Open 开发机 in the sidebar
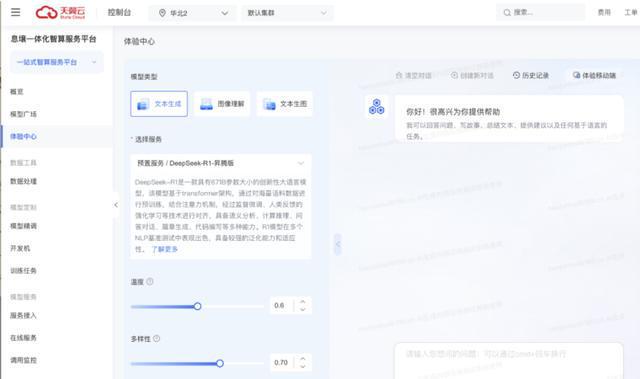640x379 pixels. click(x=20, y=248)
